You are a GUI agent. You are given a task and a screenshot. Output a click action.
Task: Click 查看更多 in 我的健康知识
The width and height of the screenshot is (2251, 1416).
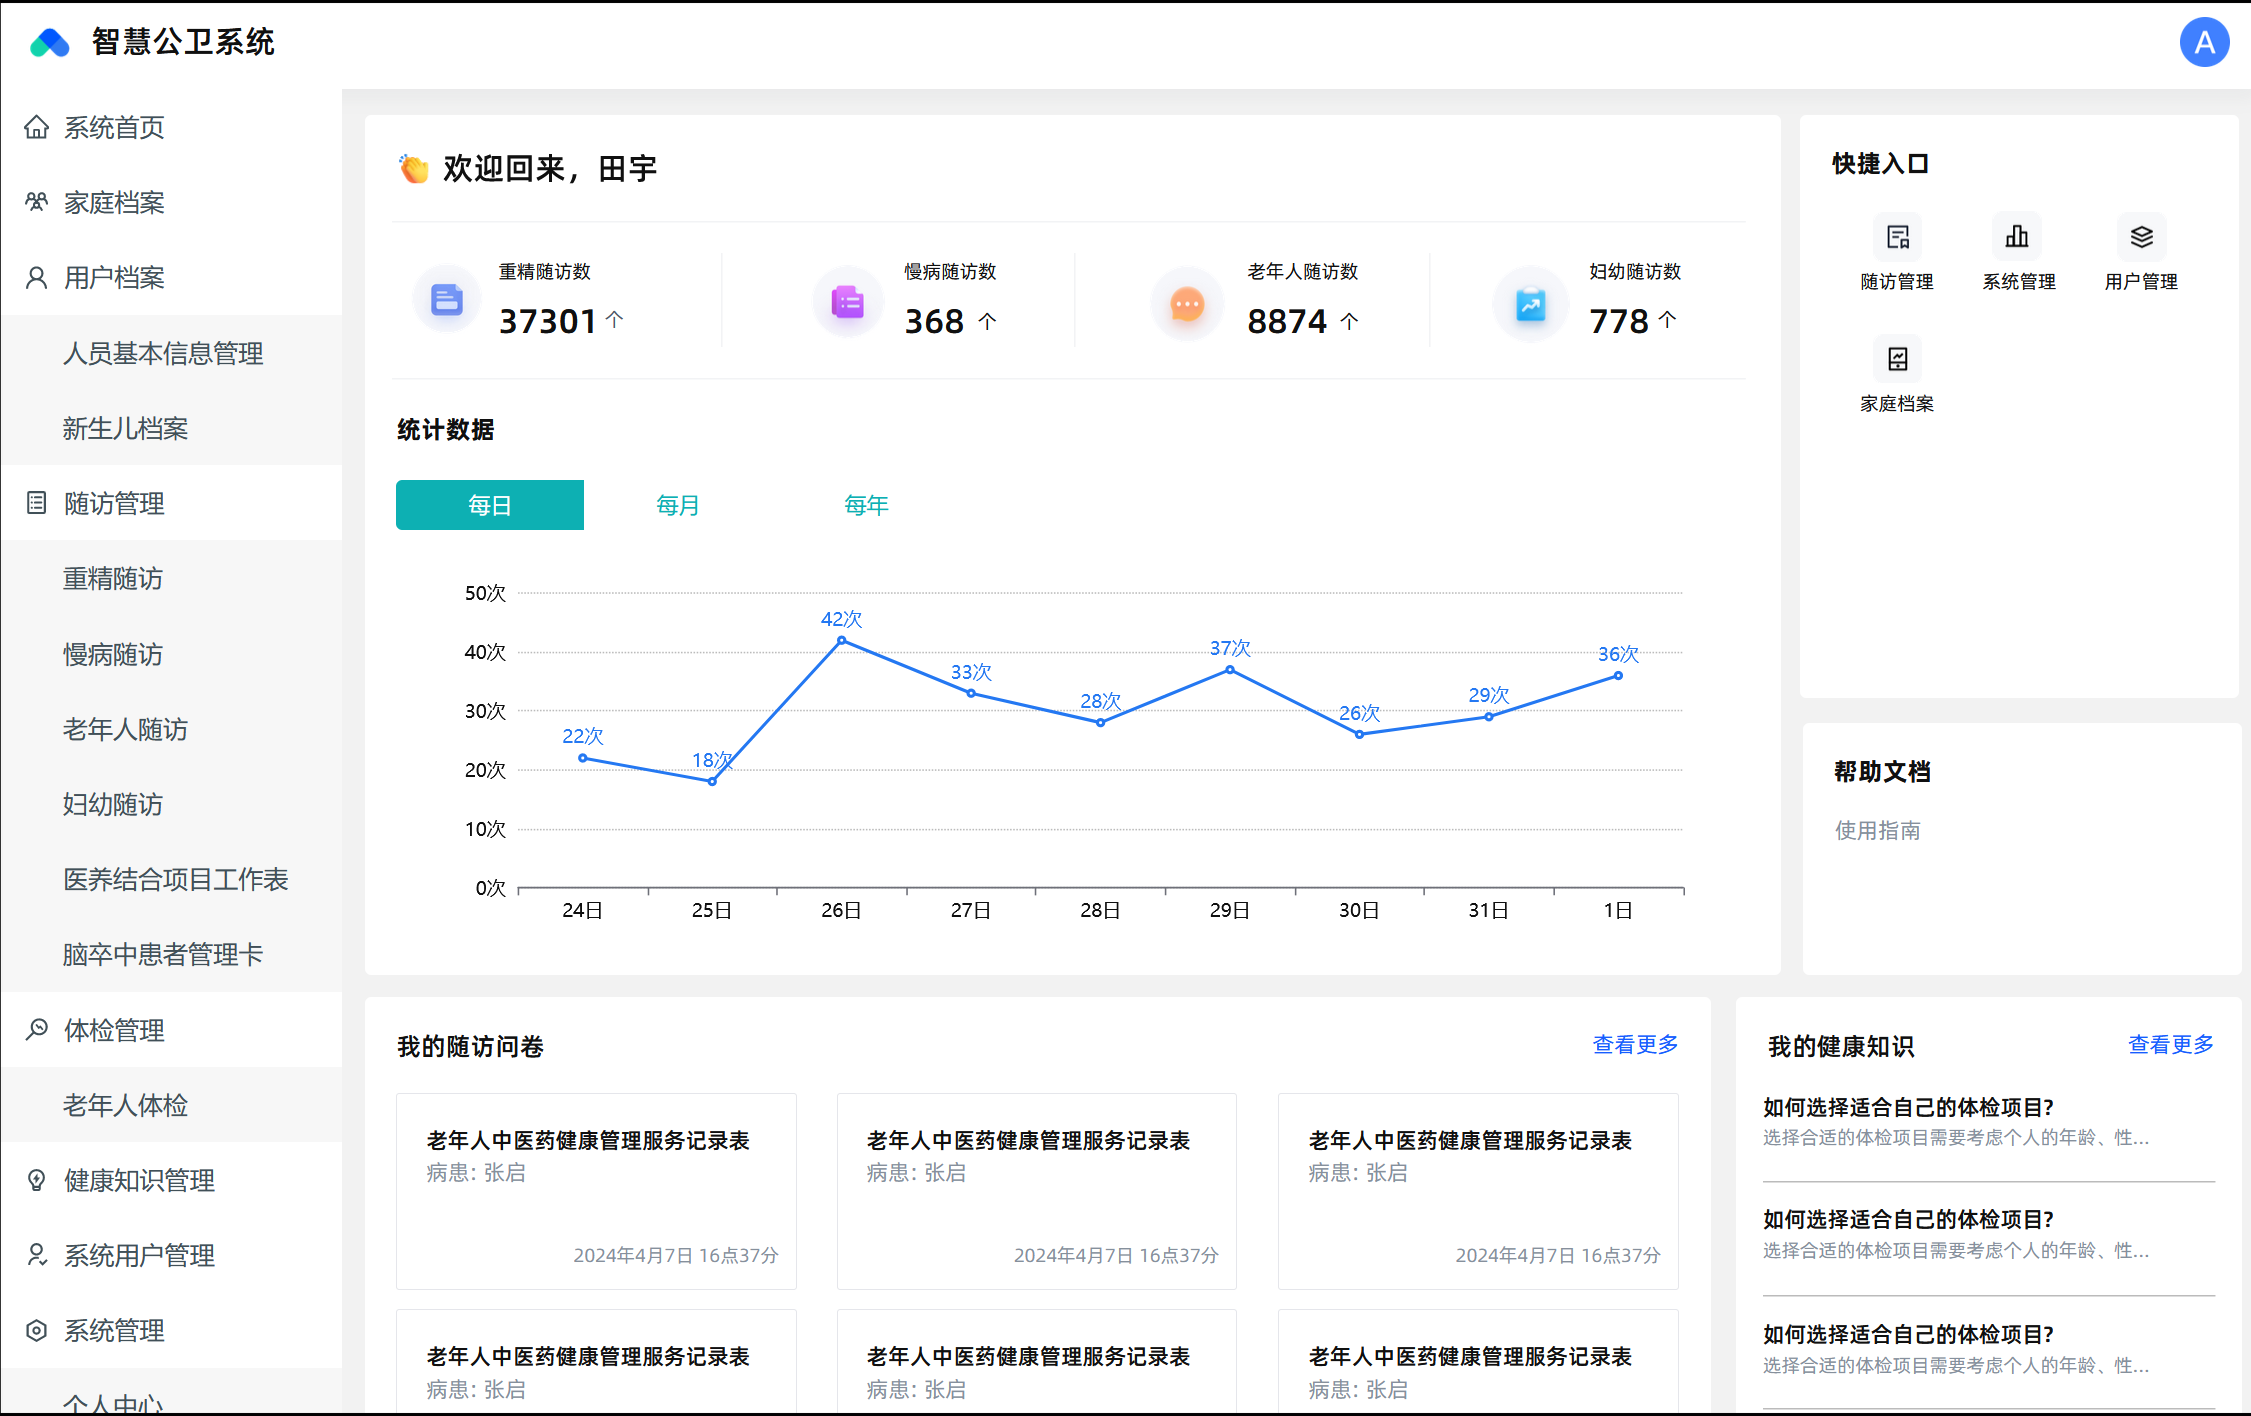(x=2169, y=1045)
